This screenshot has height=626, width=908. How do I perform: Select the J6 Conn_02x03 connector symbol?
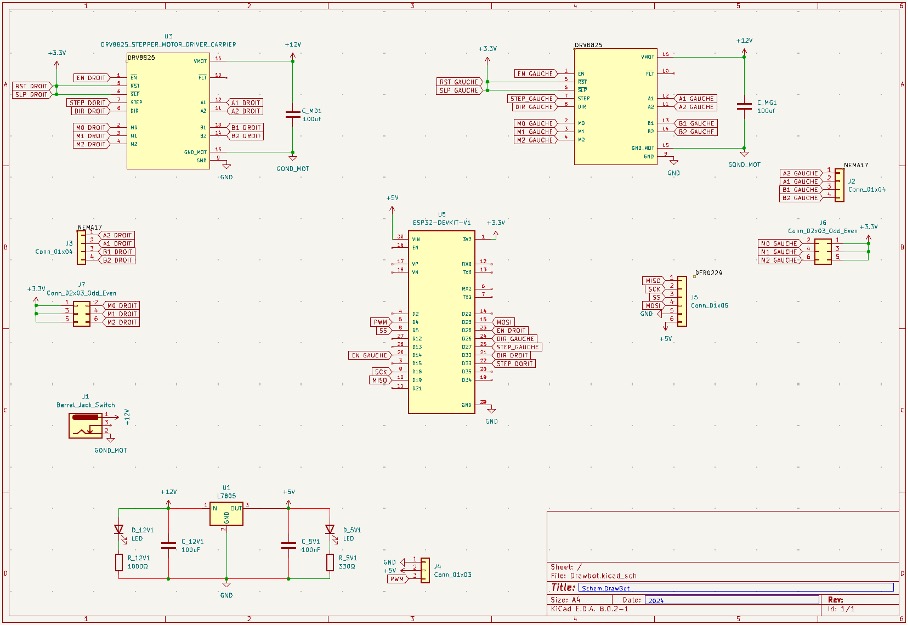(822, 251)
